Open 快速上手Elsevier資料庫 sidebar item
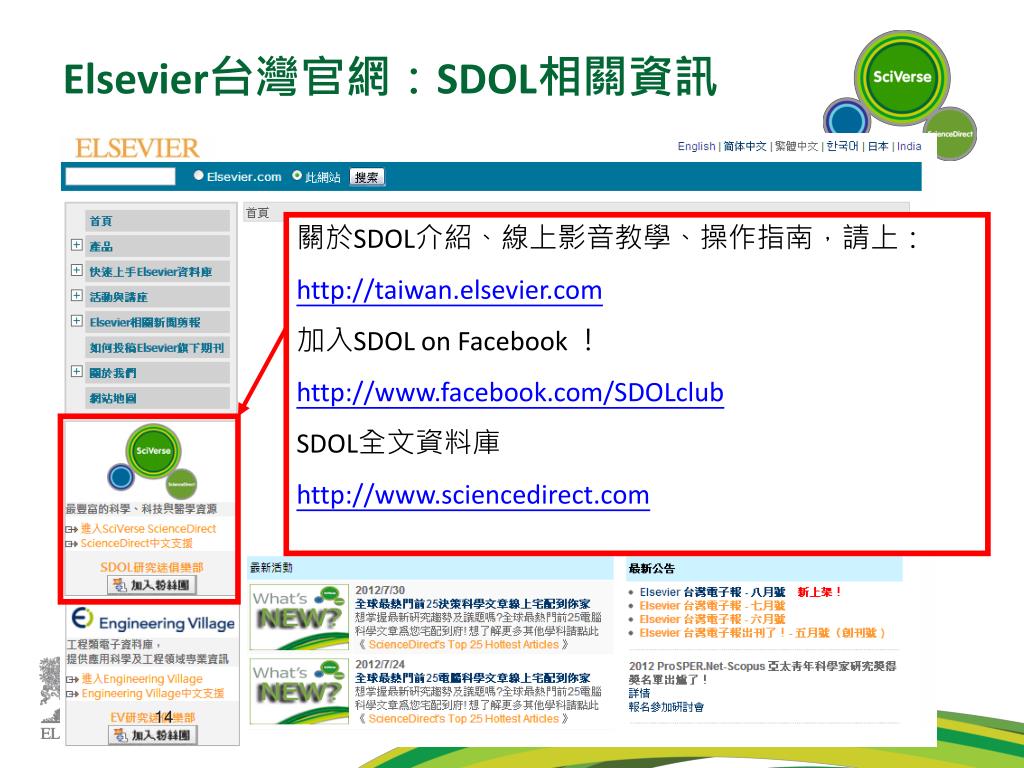1024x768 pixels. (x=157, y=272)
